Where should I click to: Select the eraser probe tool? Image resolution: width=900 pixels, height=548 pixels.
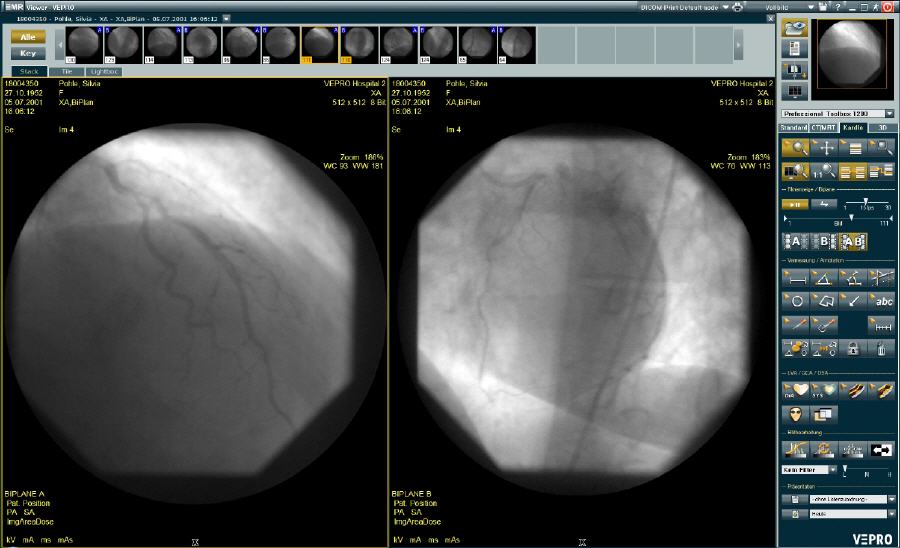coord(824,325)
